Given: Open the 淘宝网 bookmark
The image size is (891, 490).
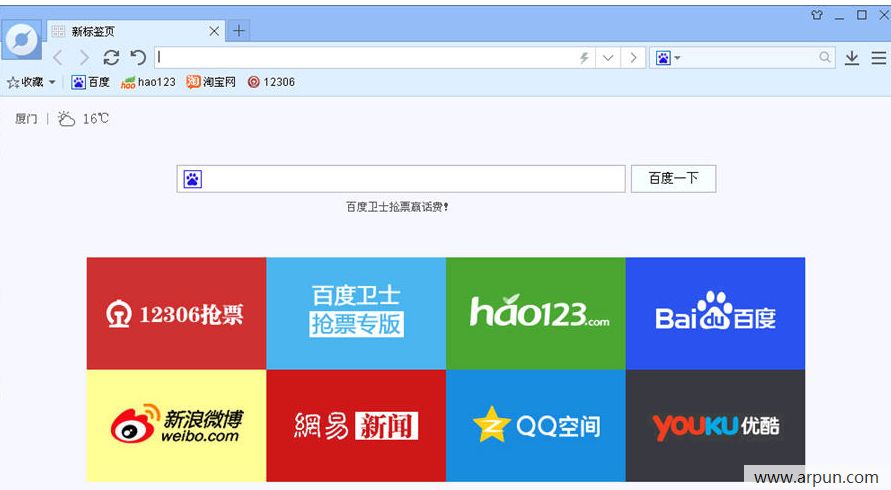Looking at the screenshot, I should coord(211,82).
